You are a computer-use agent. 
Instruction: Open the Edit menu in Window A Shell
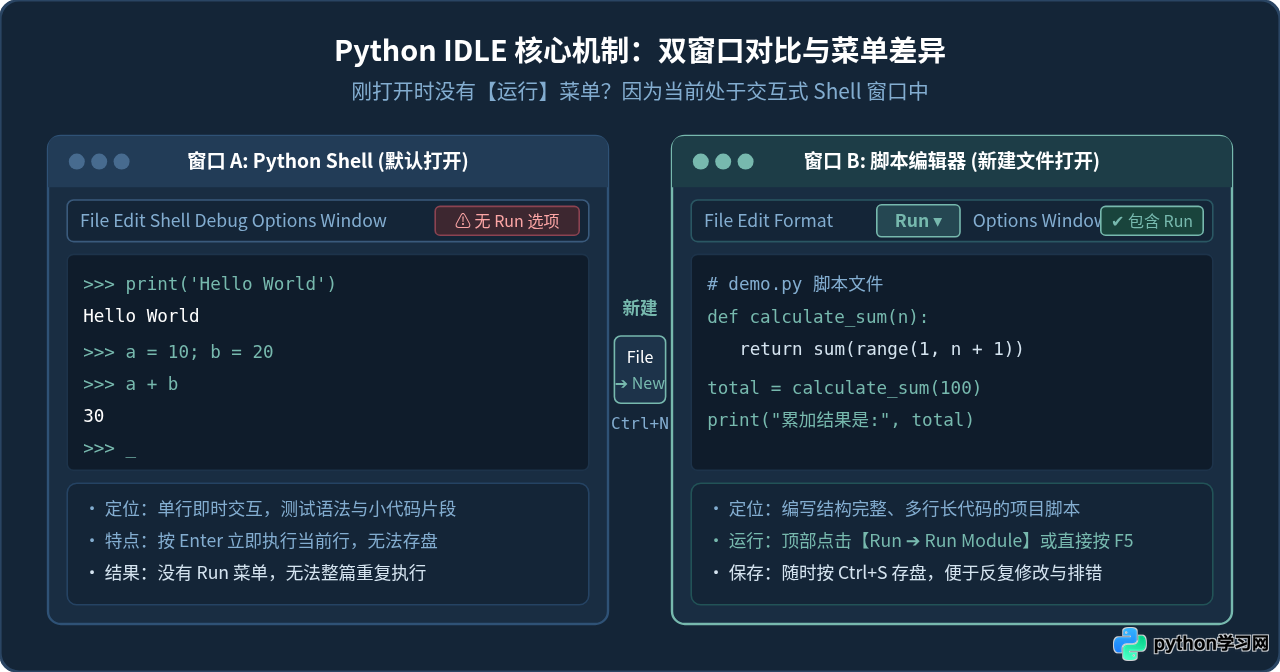click(129, 221)
